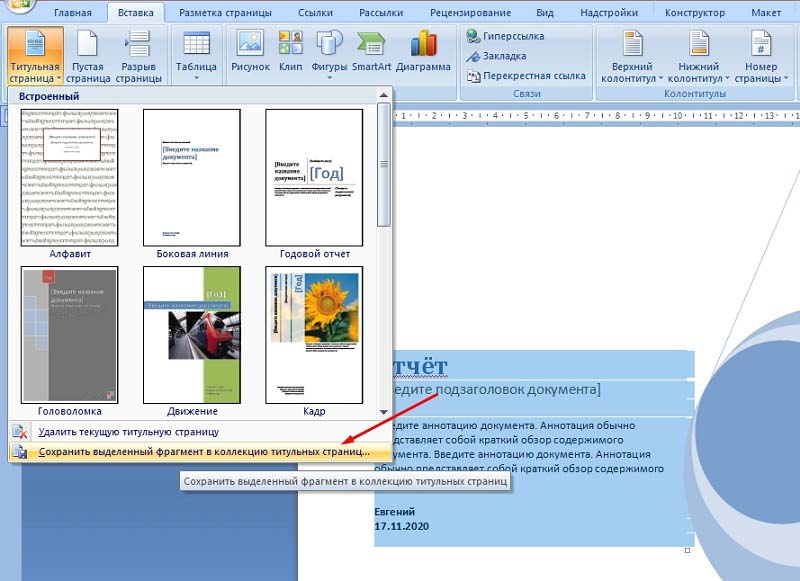Image resolution: width=800 pixels, height=581 pixels.
Task: Choose the Кадр cover page
Action: (314, 335)
